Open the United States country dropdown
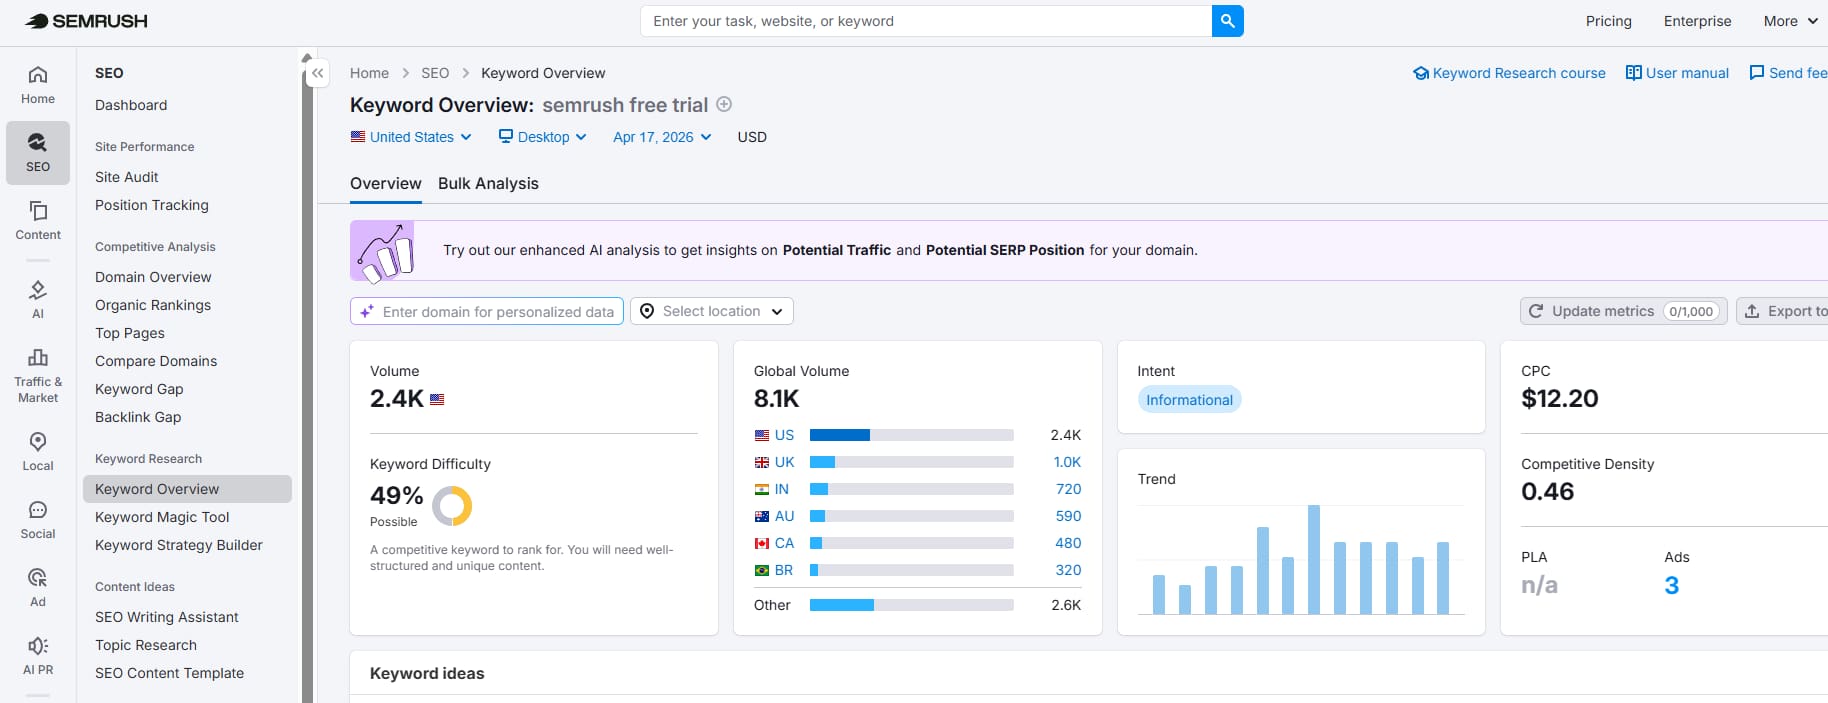The height and width of the screenshot is (703, 1828). coord(411,137)
